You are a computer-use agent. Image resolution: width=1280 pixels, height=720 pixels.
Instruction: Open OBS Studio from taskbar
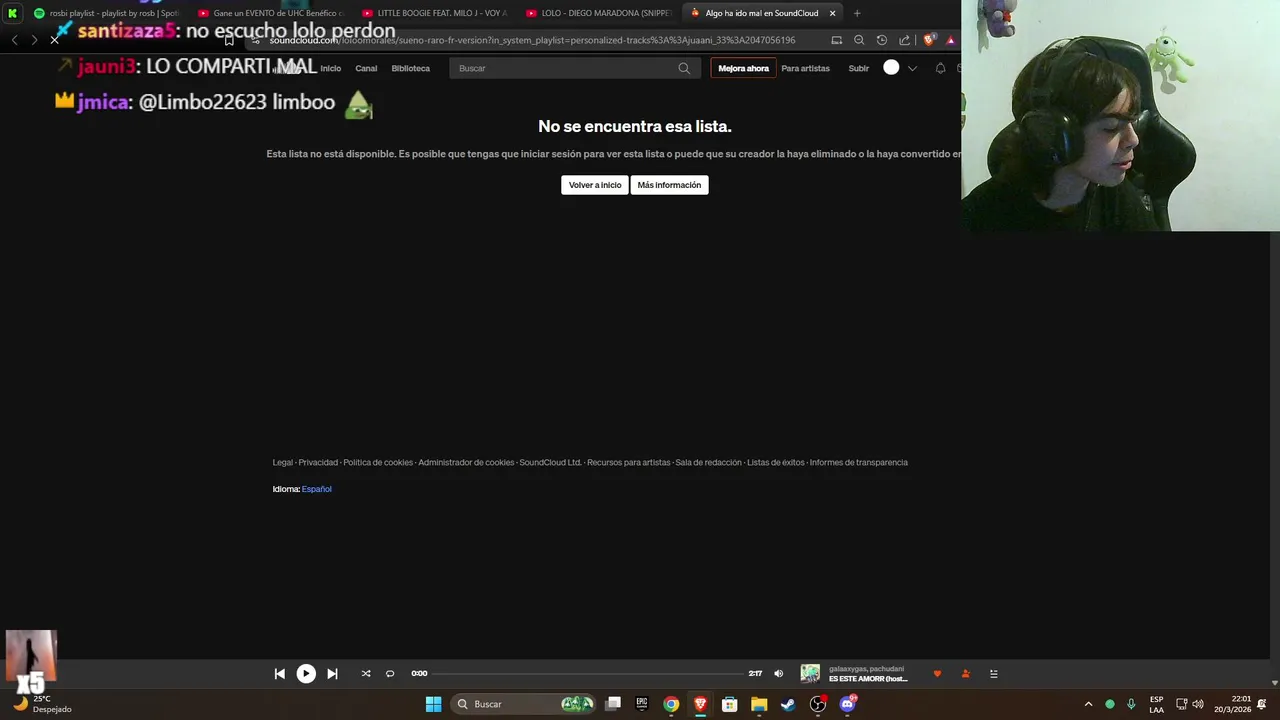click(818, 704)
